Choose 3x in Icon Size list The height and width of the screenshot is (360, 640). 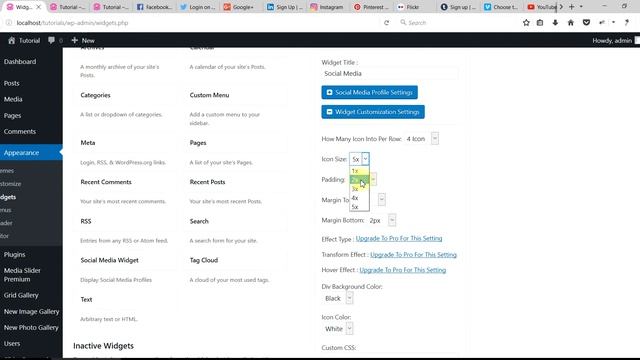pos(359,189)
